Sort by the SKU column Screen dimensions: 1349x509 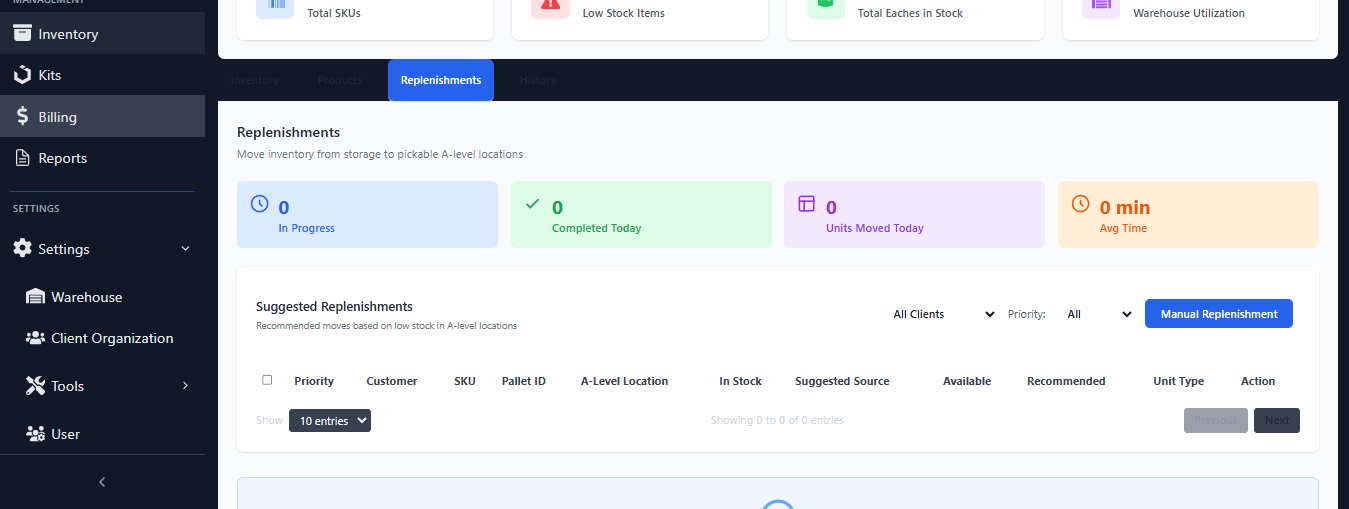tap(465, 381)
